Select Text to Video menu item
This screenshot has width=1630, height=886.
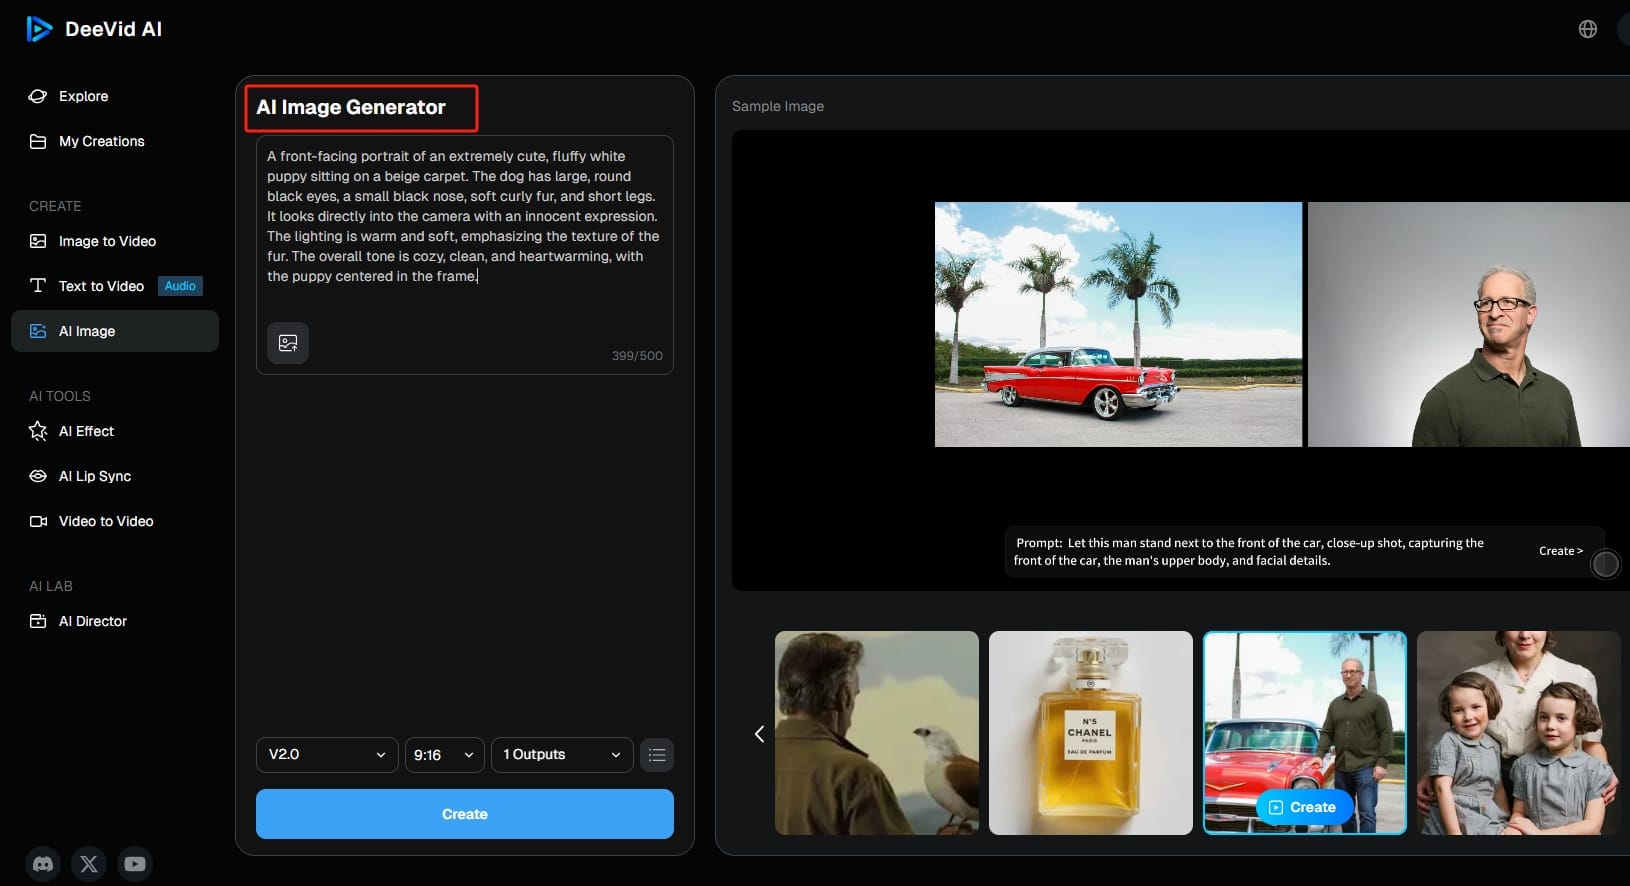coord(101,286)
